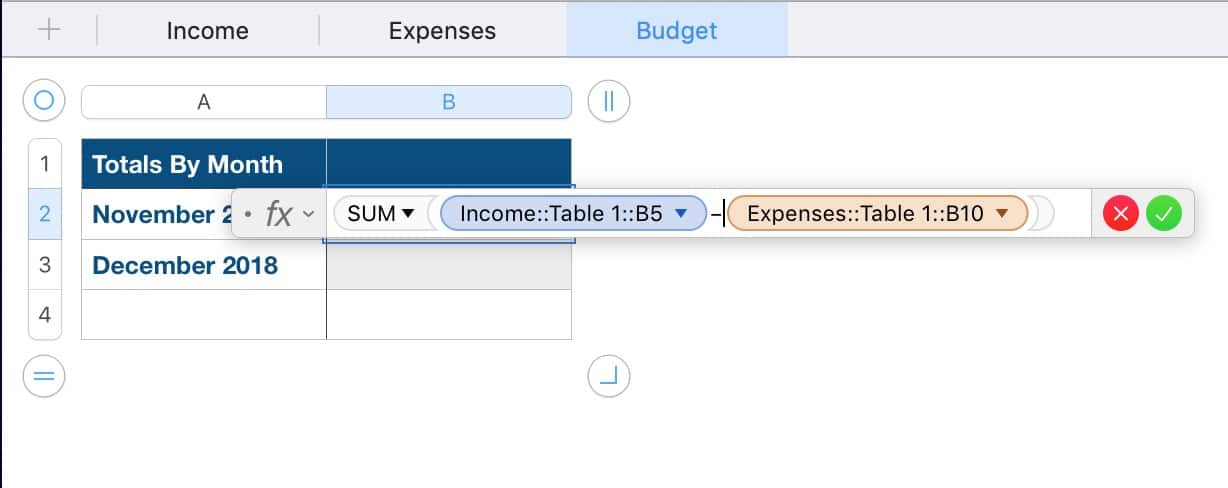Click the table select circle handle
Screen dimensions: 1228x488
pyautogui.click(x=44, y=101)
